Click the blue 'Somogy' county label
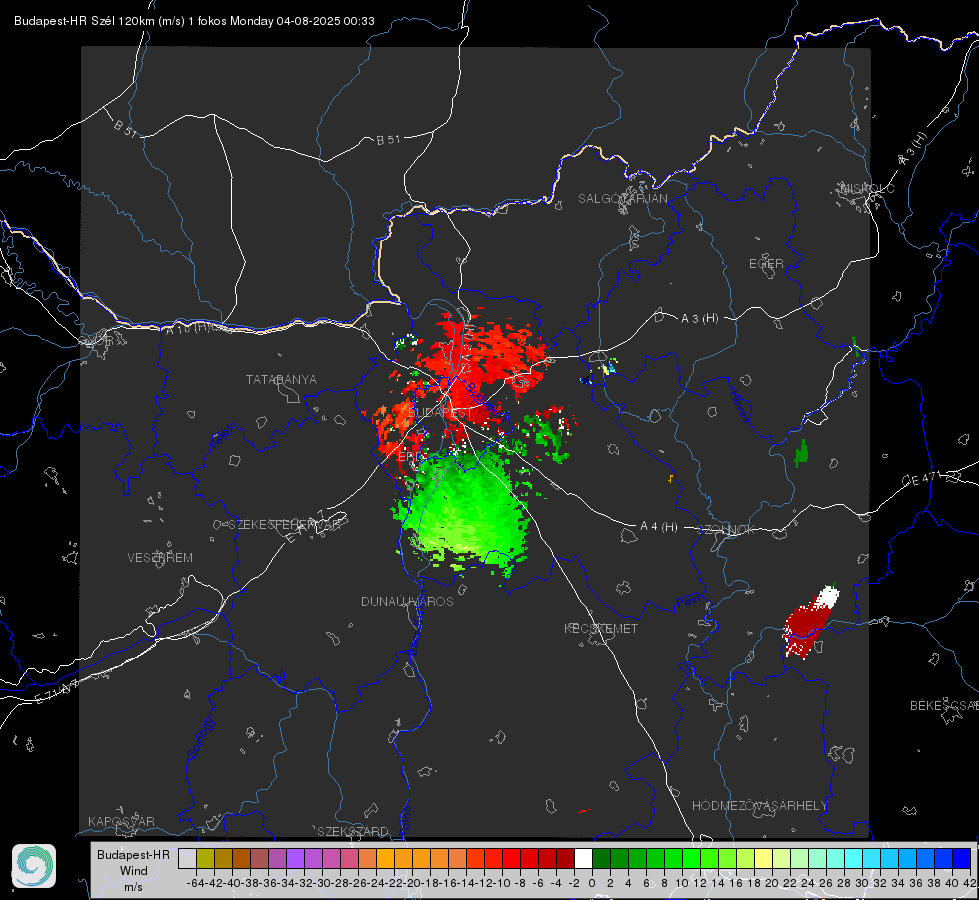Viewport: 979px width, 900px height. [x=201, y=738]
